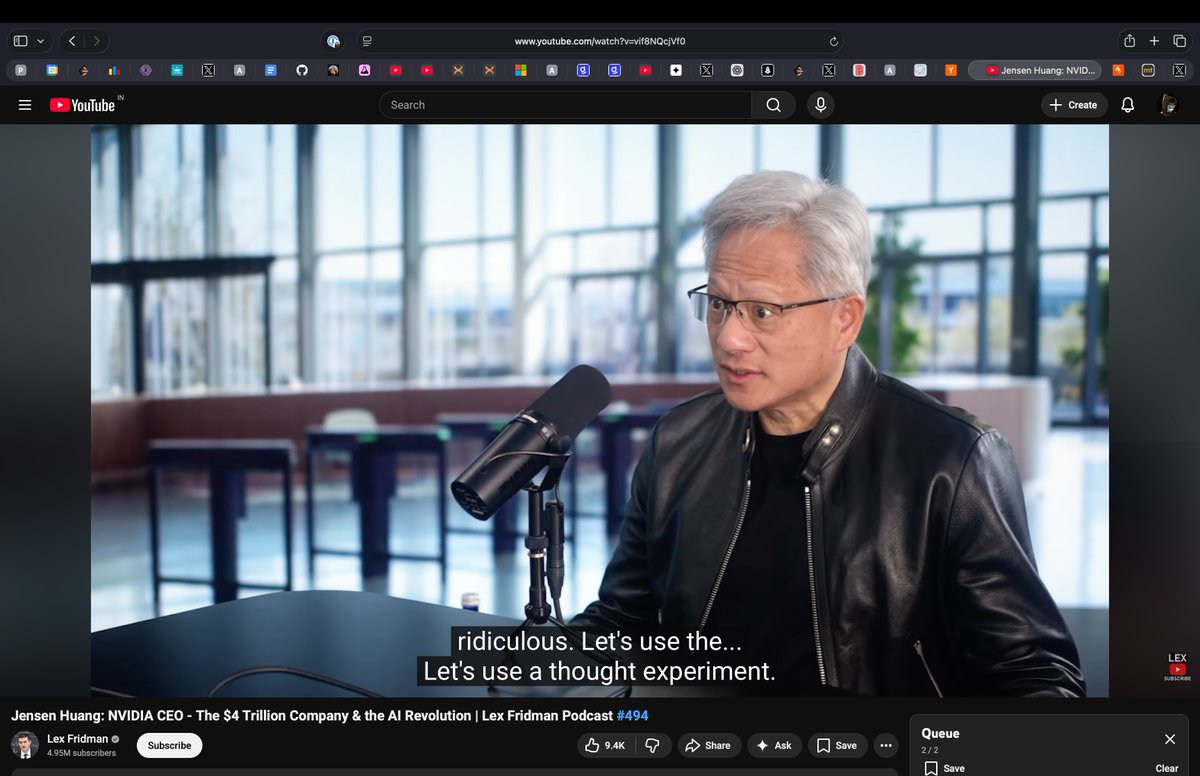Open the Create button menu

click(x=1074, y=105)
